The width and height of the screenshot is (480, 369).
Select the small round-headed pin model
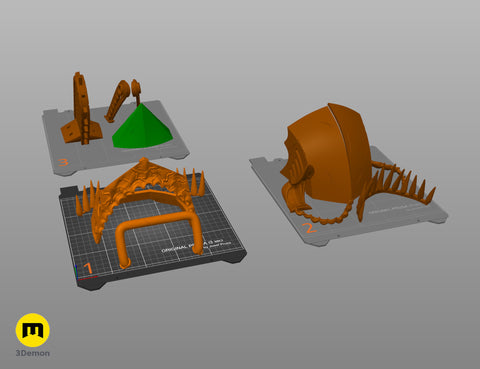coord(136,92)
